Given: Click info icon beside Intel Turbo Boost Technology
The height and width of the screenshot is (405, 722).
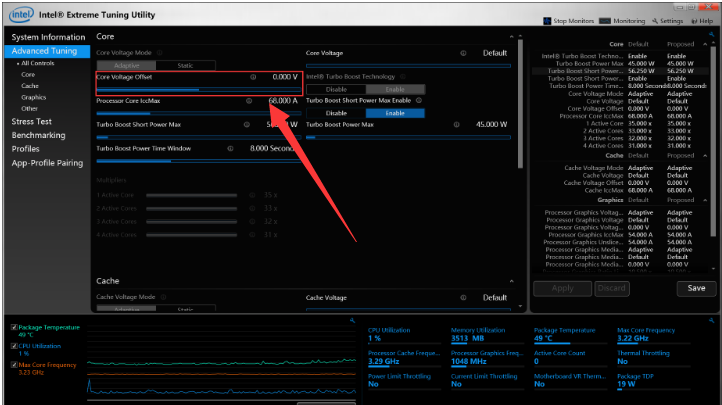Looking at the screenshot, I should pyautogui.click(x=403, y=76).
